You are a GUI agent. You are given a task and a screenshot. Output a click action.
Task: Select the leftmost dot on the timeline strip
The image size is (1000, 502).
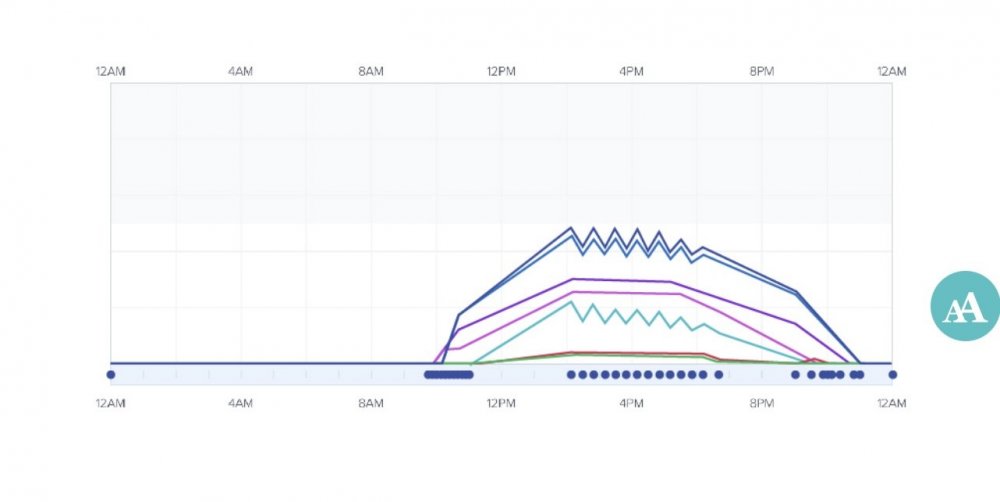click(111, 375)
